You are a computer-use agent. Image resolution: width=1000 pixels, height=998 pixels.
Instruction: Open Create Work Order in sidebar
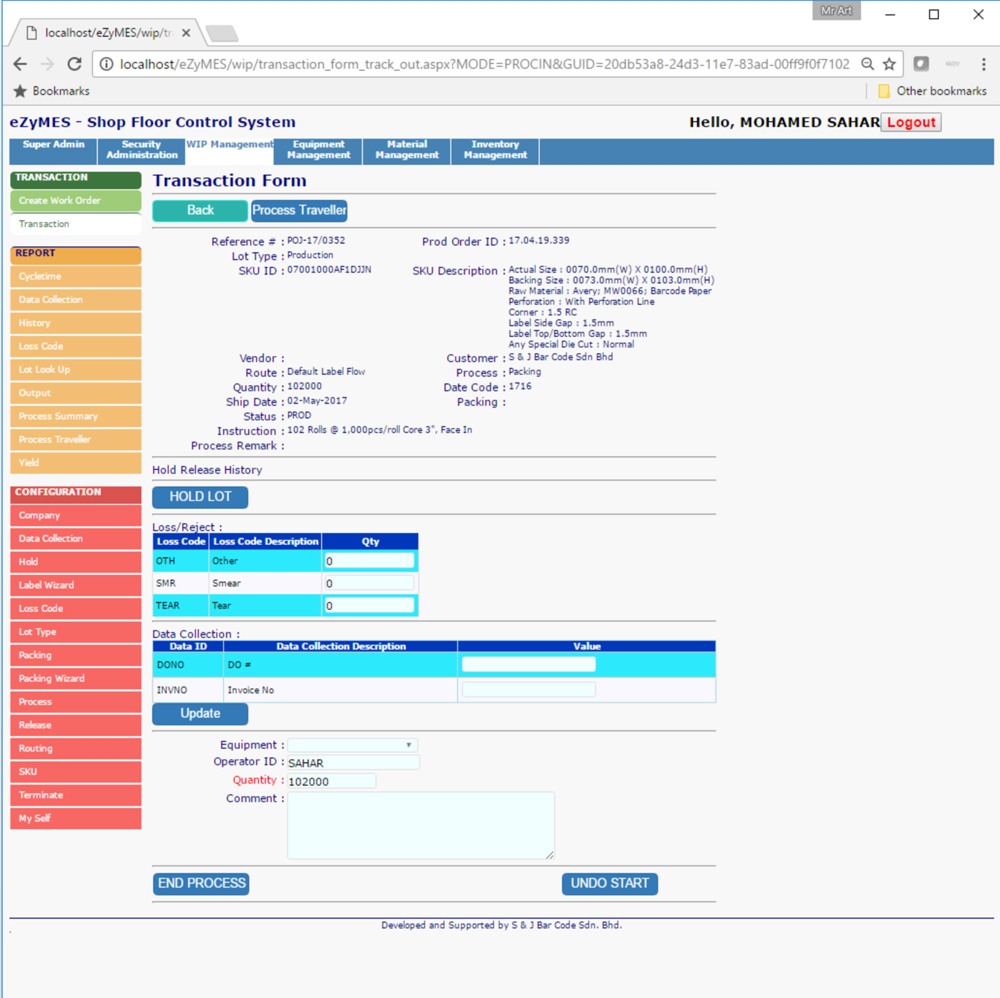coord(75,201)
